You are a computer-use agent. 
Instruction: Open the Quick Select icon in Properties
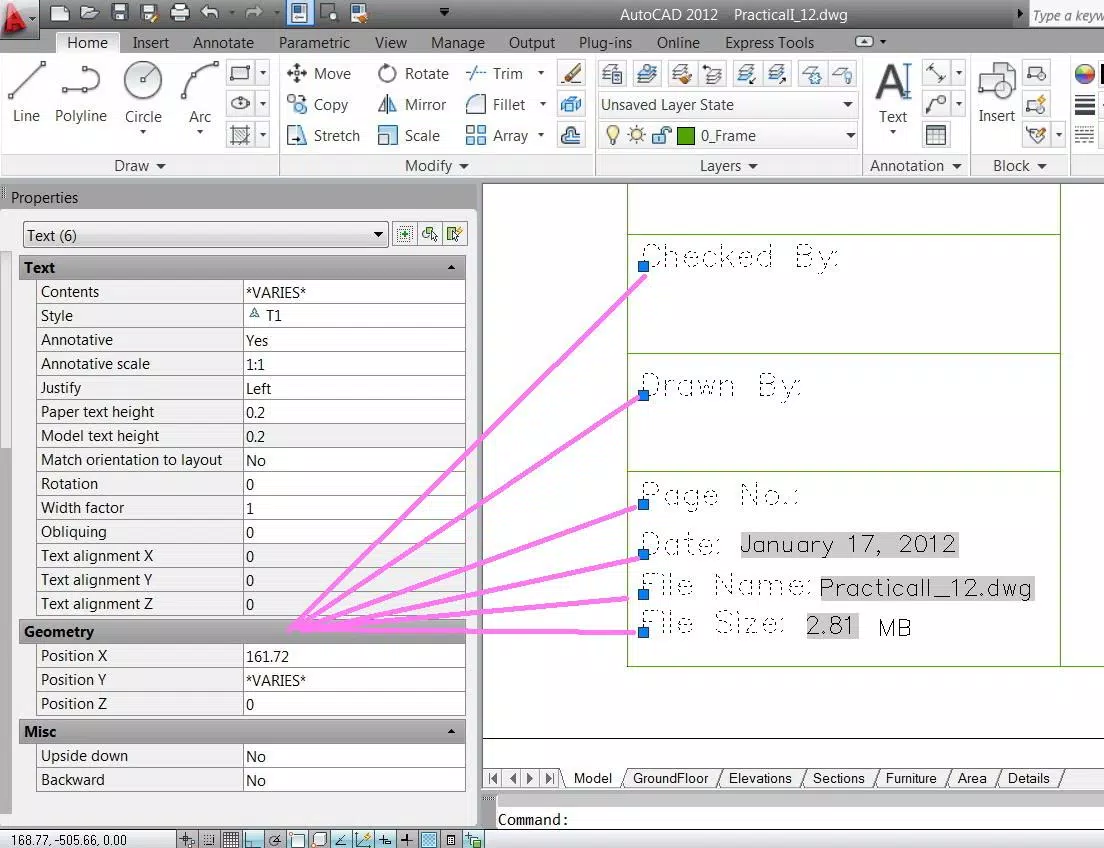[454, 235]
